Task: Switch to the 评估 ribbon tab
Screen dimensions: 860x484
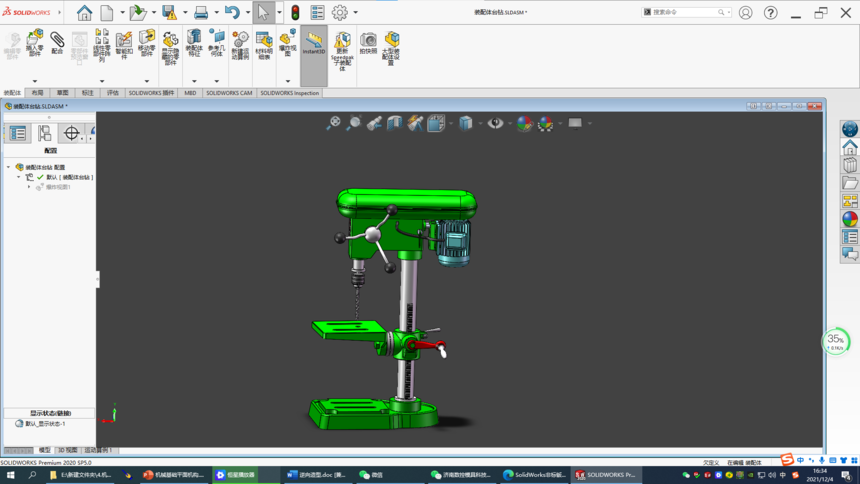Action: 112,93
